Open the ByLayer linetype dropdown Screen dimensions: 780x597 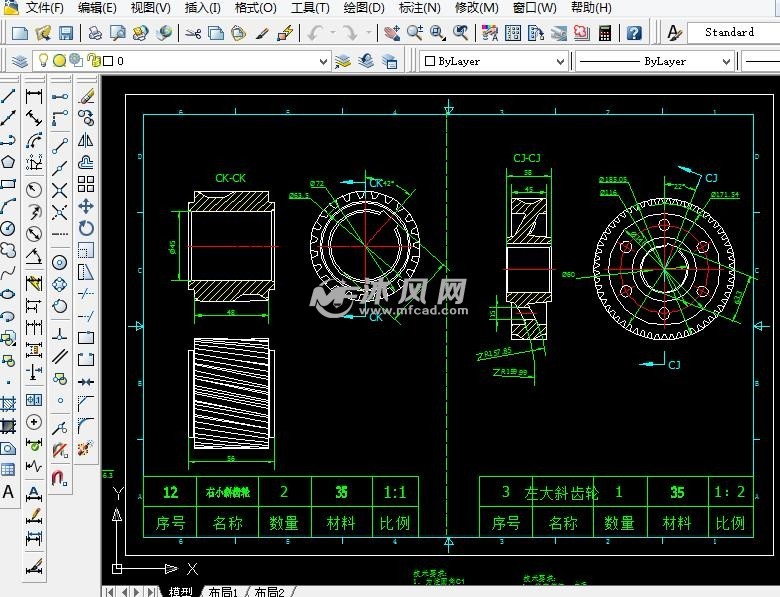pyautogui.click(x=726, y=62)
